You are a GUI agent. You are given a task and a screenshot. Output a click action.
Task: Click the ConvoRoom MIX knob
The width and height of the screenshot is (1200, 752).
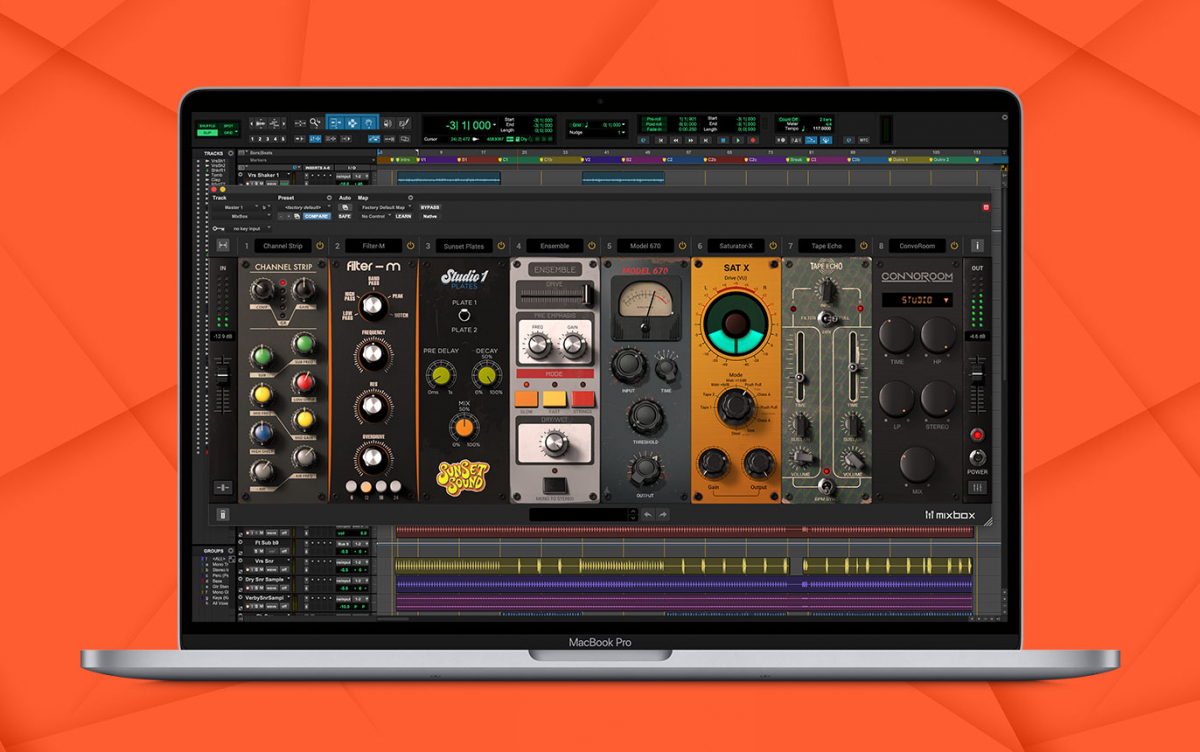point(917,465)
